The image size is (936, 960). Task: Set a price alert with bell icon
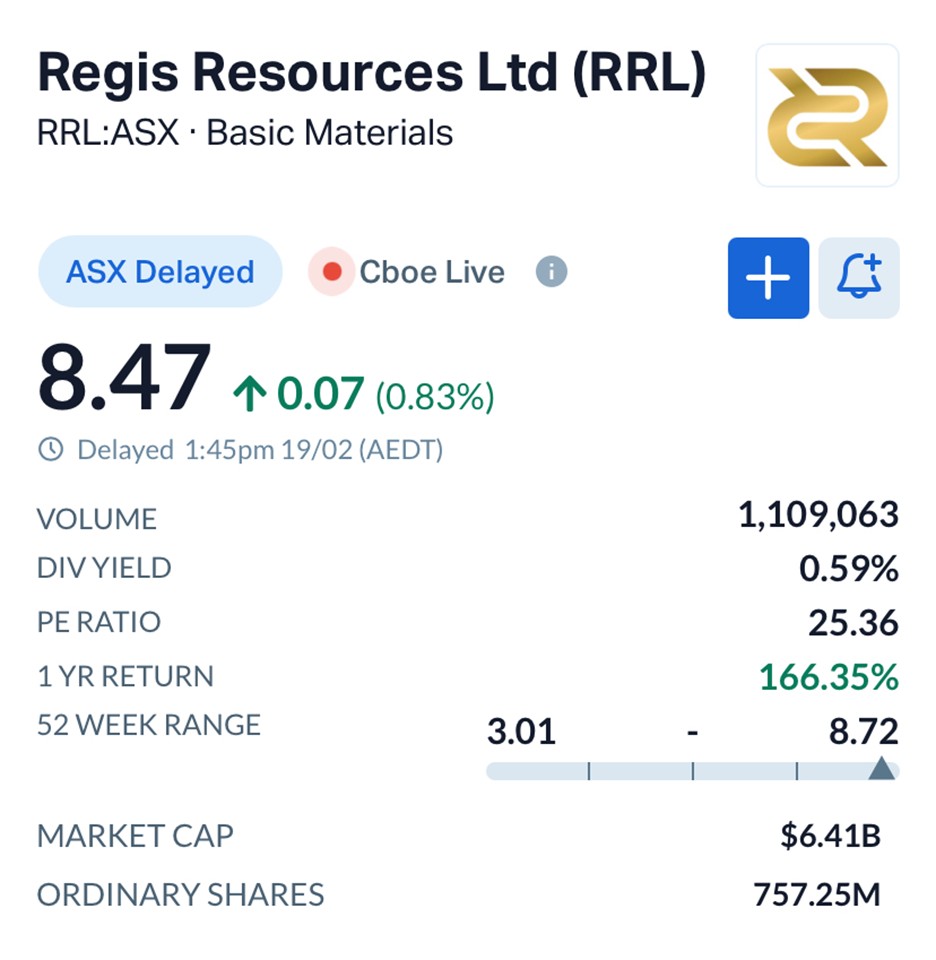tap(858, 278)
